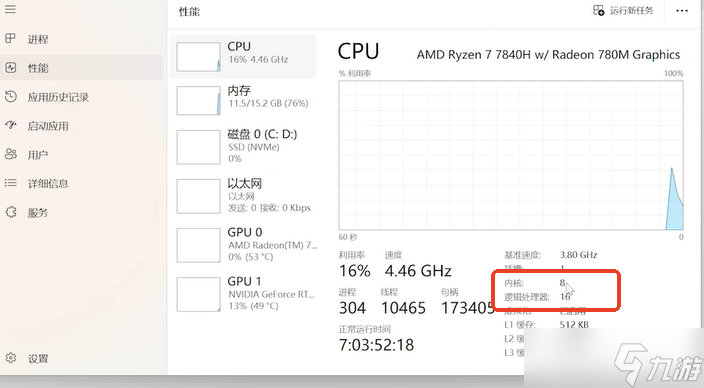Click the % 利用率 graph label
704x388 pixels.
[x=355, y=73]
